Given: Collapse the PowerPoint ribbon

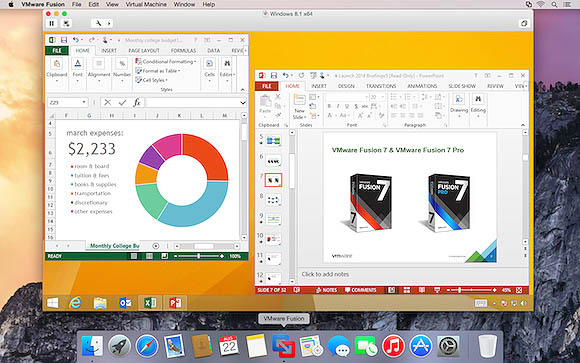Looking at the screenshot, I should (523, 125).
